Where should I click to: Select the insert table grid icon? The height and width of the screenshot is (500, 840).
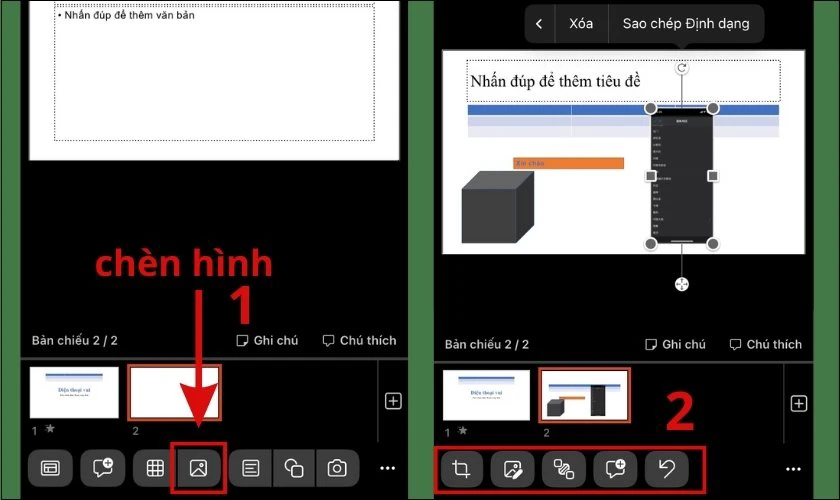(154, 468)
